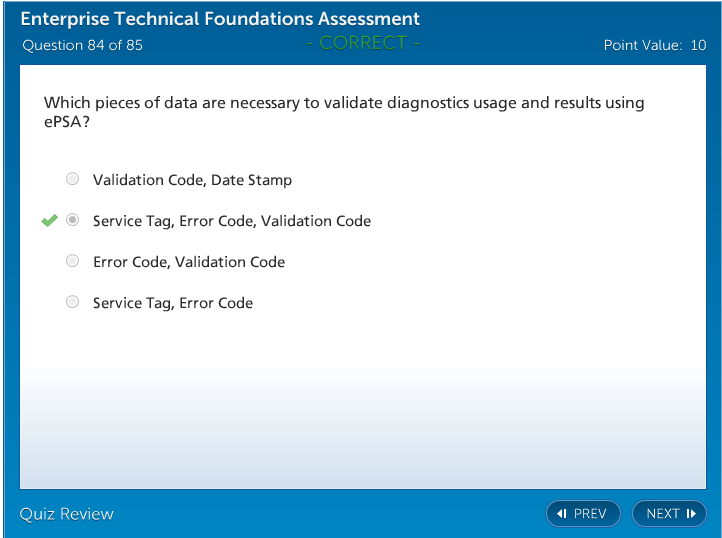722x538 pixels.
Task: Go to the previous question with PREV
Action: 583,514
